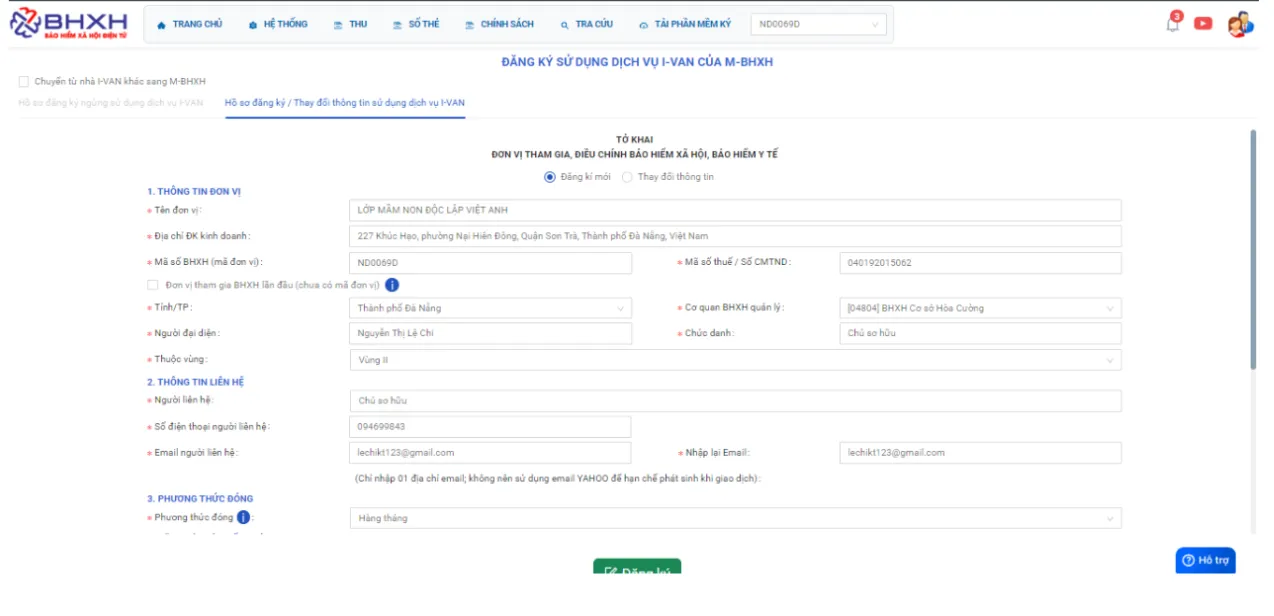Open the user avatar menu
1274x616 pixels.
pos(1240,24)
